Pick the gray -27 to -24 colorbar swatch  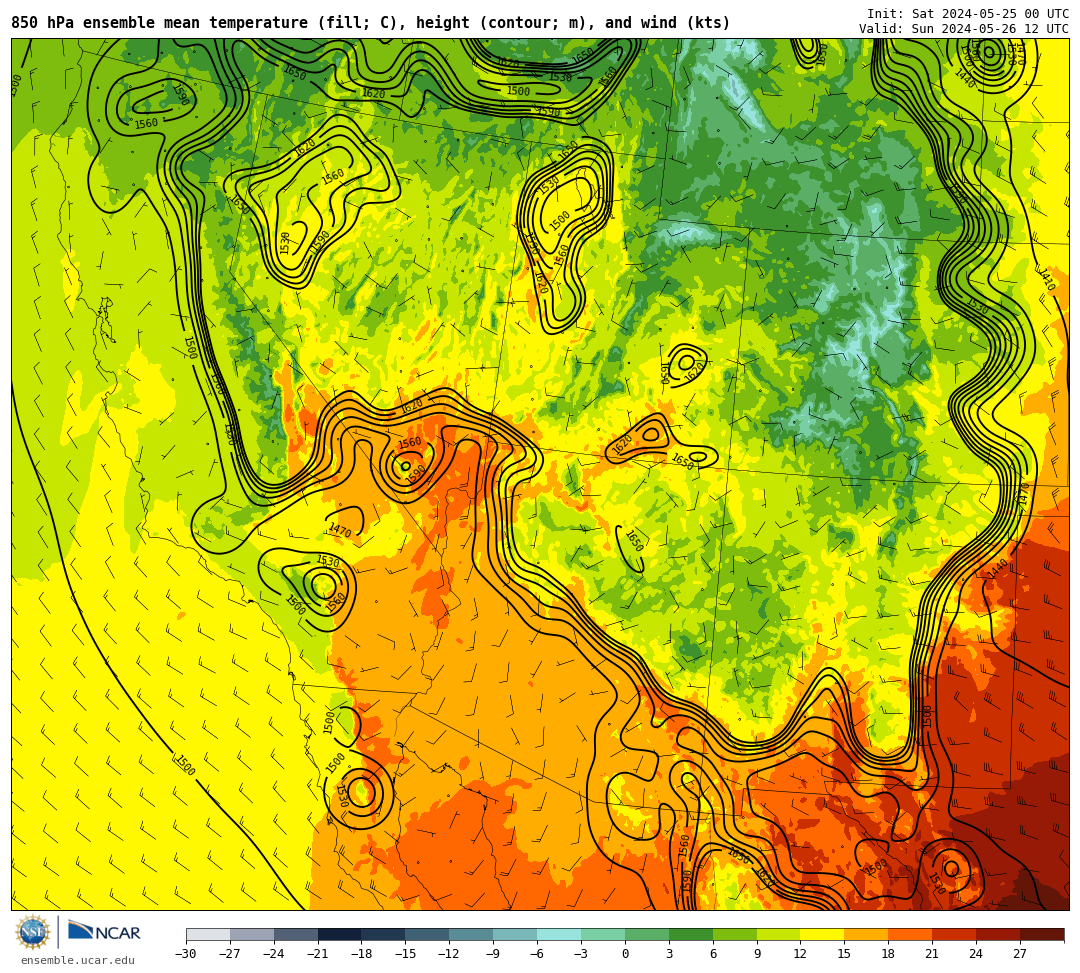[252, 934]
